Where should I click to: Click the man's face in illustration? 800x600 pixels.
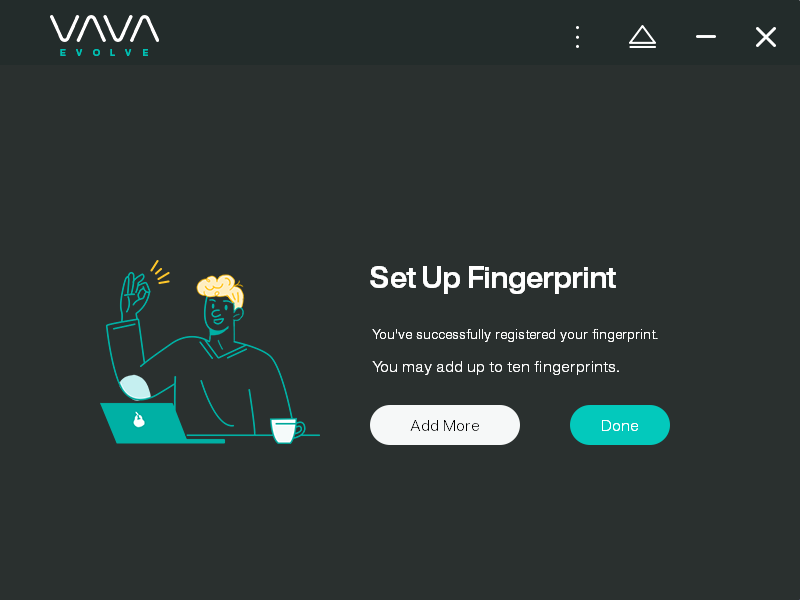tap(218, 314)
